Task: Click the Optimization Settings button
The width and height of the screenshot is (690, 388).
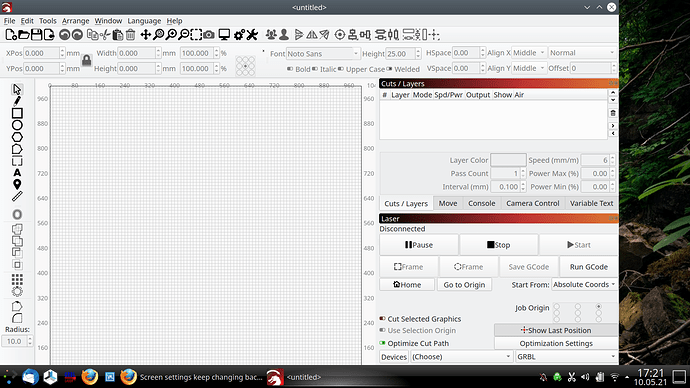Action: tap(556, 343)
